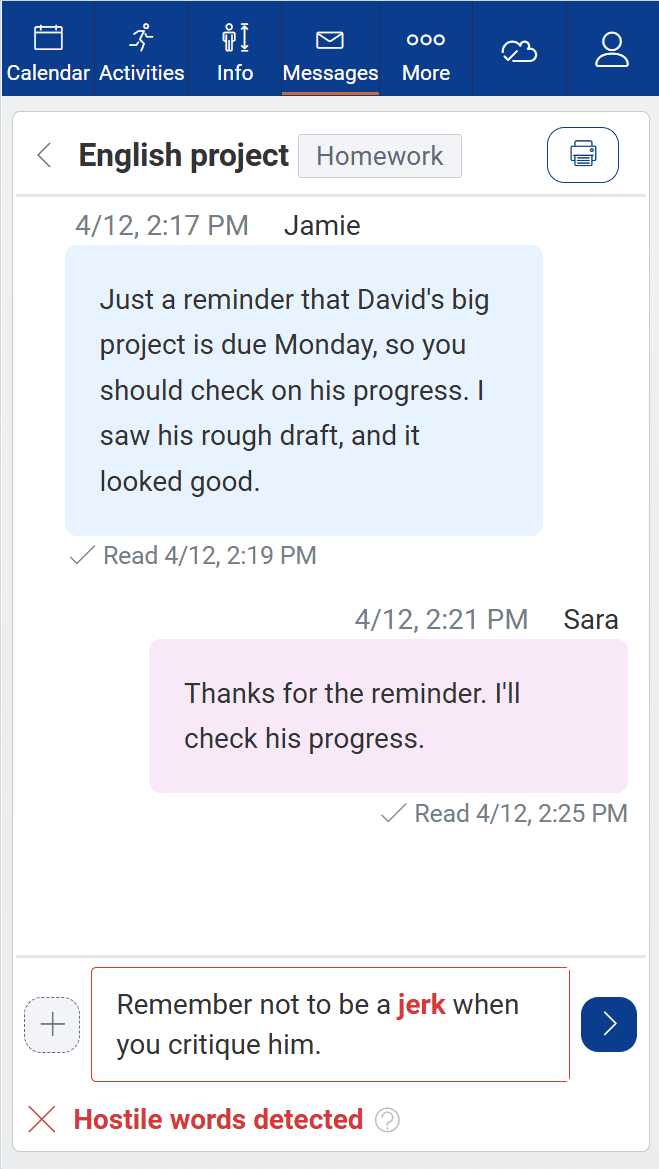Click the highlighted word "jerk"
Viewport: 659px width, 1169px height.
click(421, 1005)
